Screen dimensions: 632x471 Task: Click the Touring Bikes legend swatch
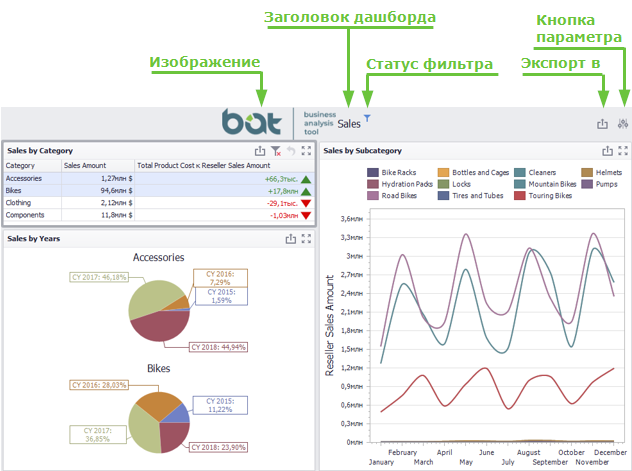[520, 196]
